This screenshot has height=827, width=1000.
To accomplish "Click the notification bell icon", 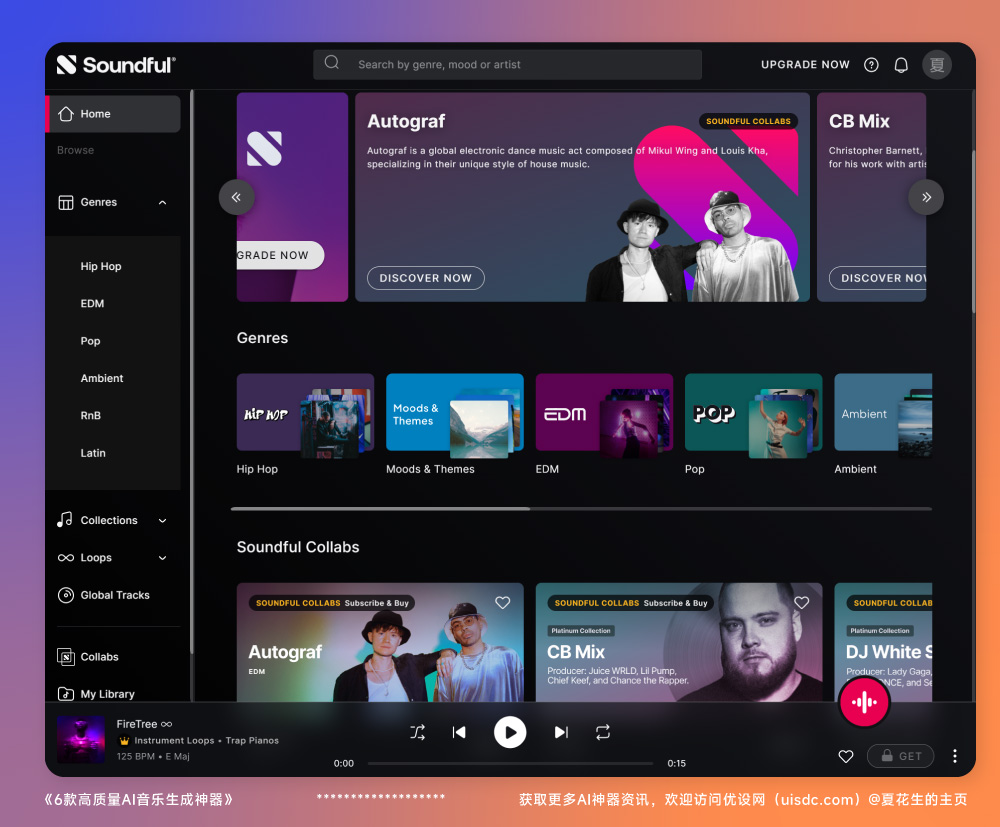I will pos(901,65).
